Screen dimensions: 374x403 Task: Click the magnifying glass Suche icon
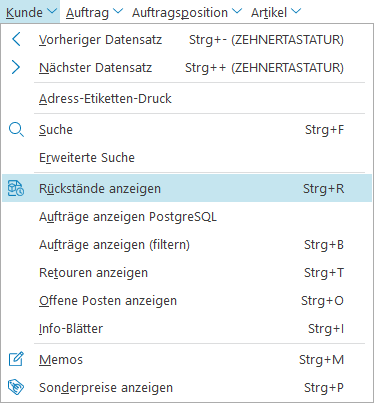(16, 130)
